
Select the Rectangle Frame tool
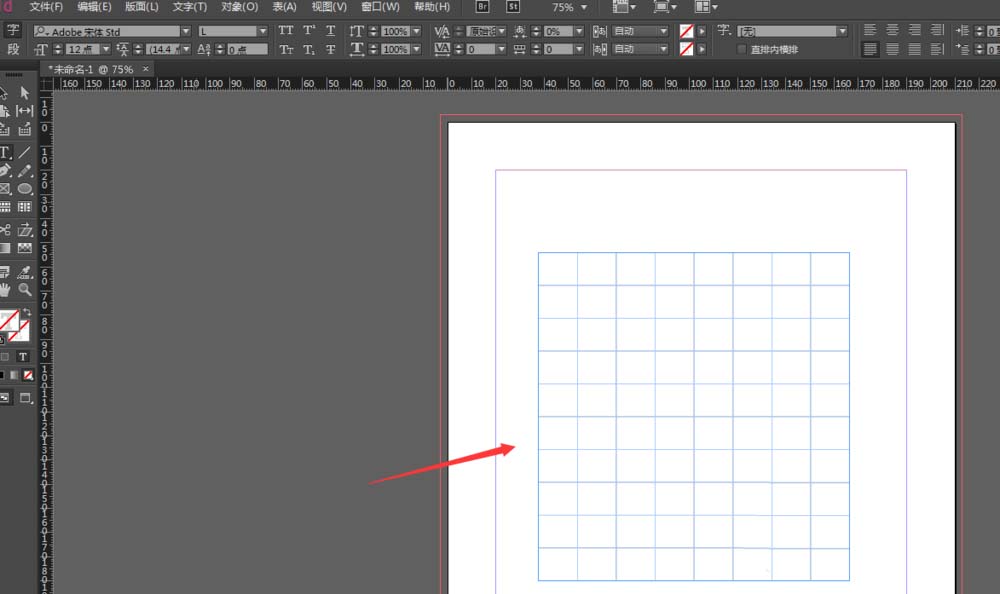[5, 189]
